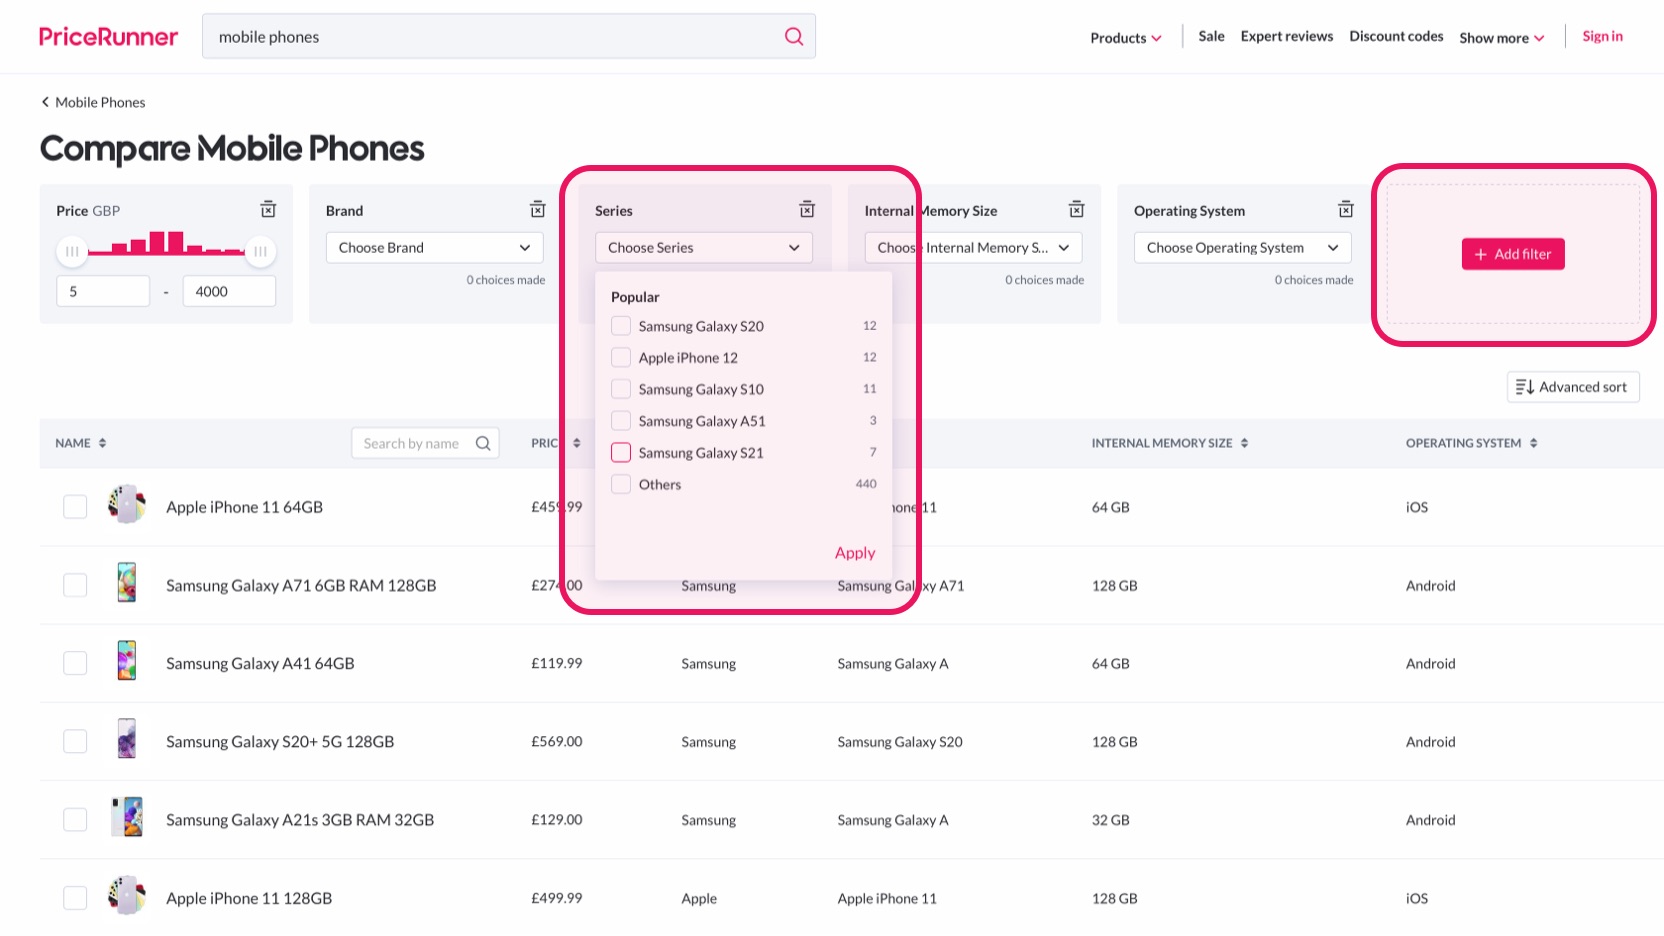Viewport: 1664px width, 936px height.
Task: Remove the Internal Memory Size filter
Action: point(1077,210)
